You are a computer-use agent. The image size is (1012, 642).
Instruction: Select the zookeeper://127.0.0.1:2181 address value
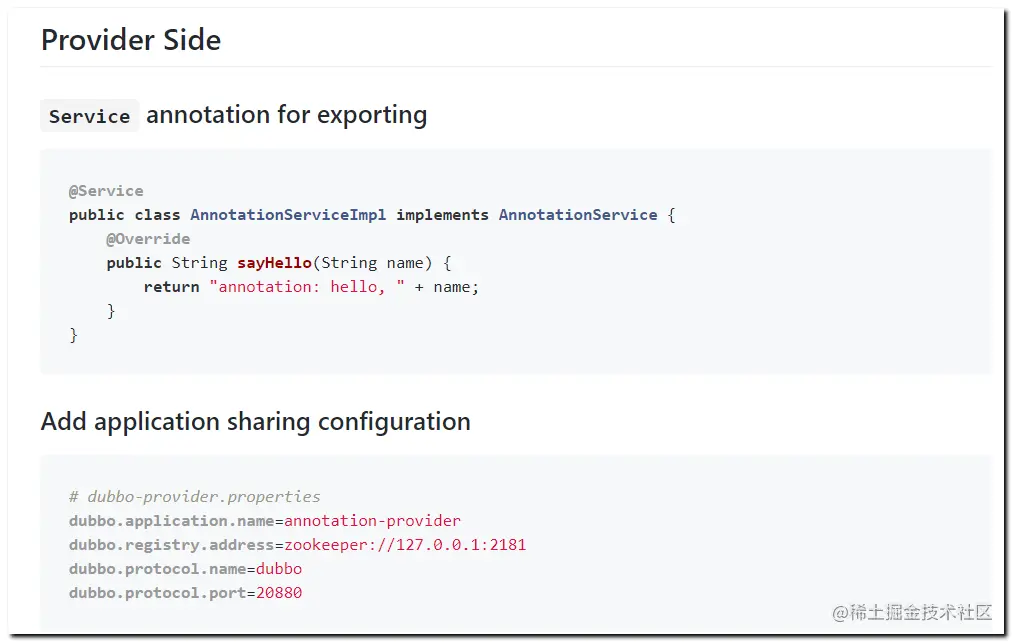point(405,545)
